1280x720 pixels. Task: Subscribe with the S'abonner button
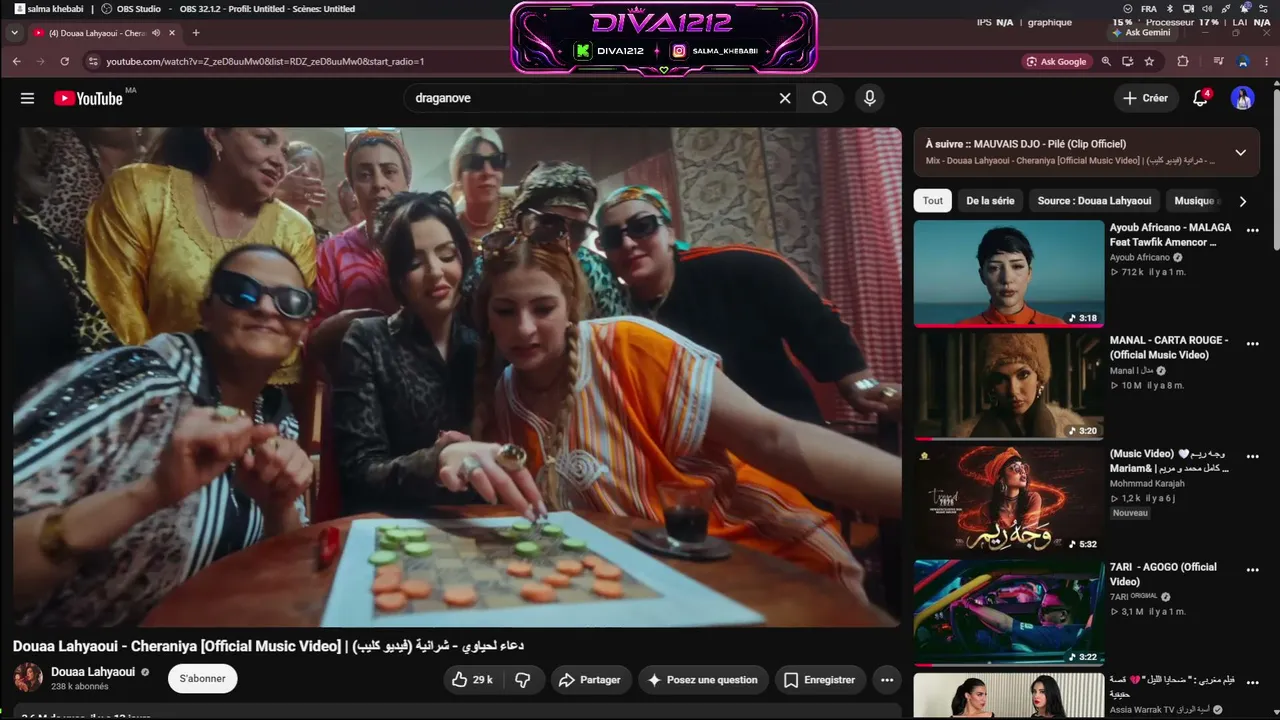pos(202,678)
